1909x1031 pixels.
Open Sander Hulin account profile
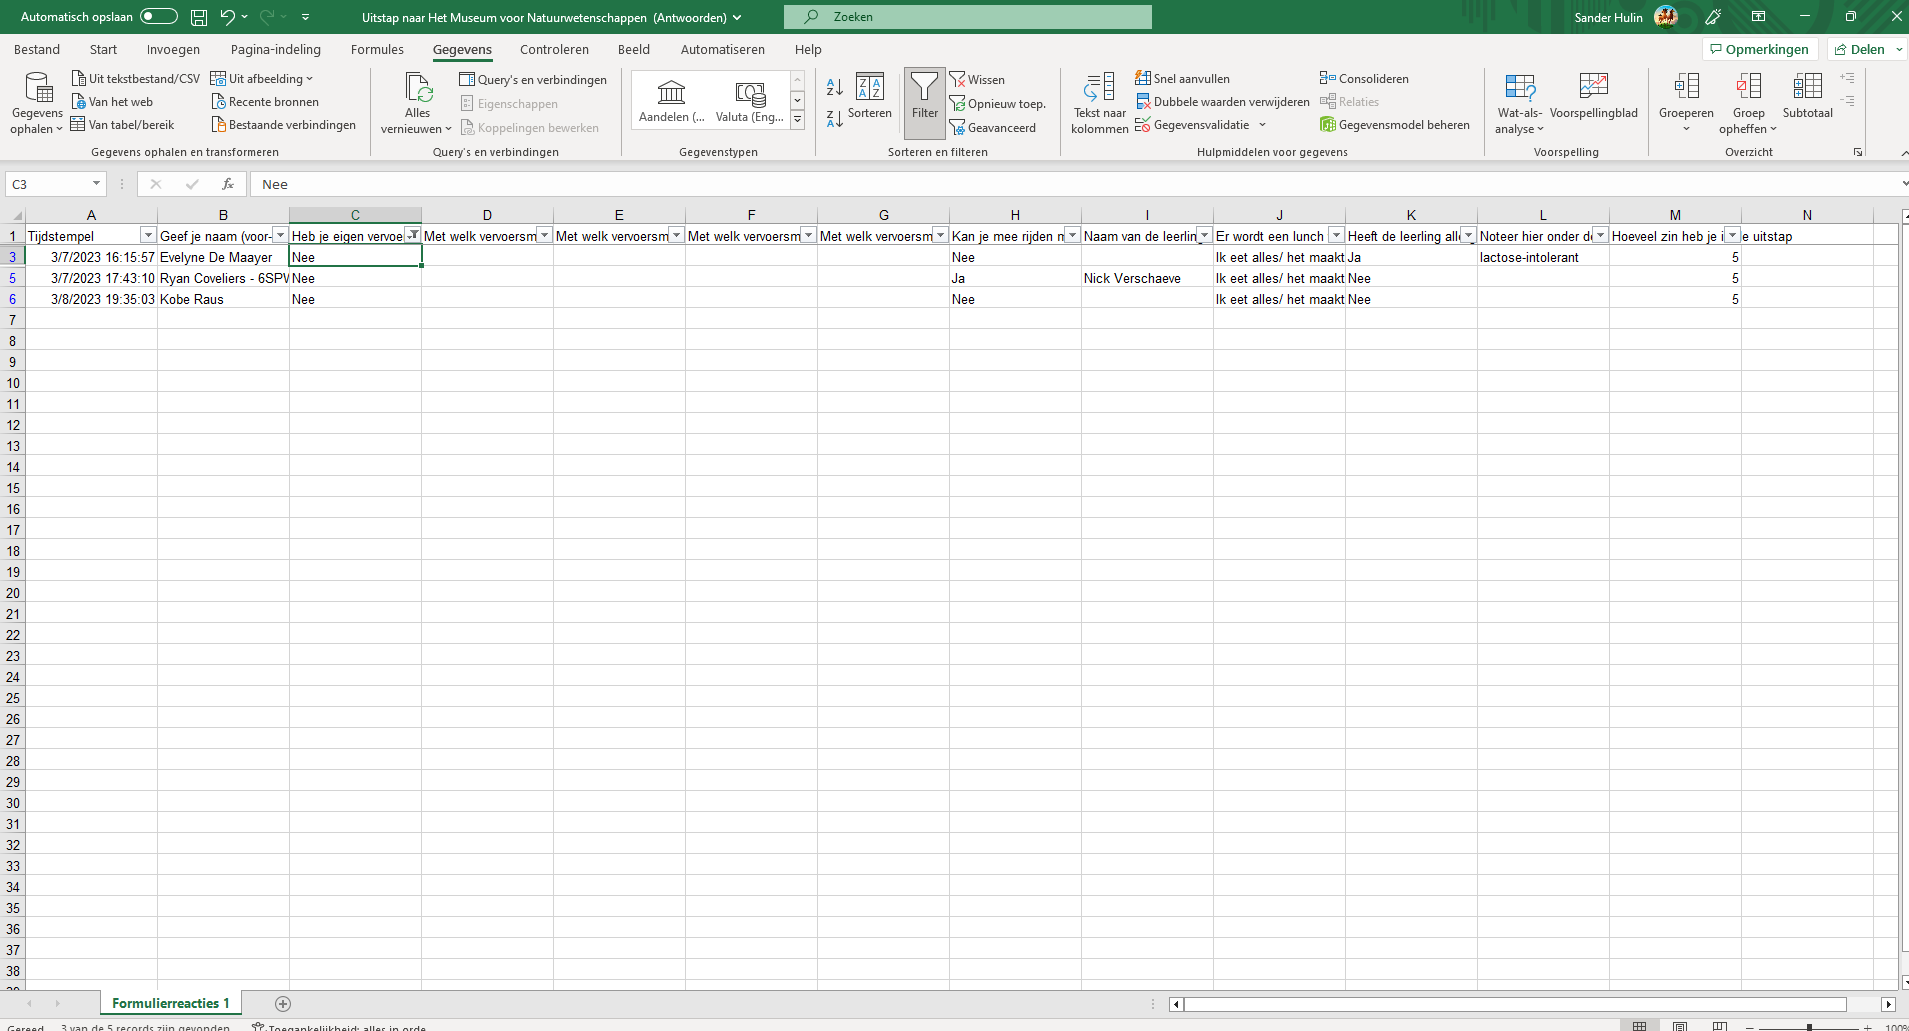(1625, 17)
